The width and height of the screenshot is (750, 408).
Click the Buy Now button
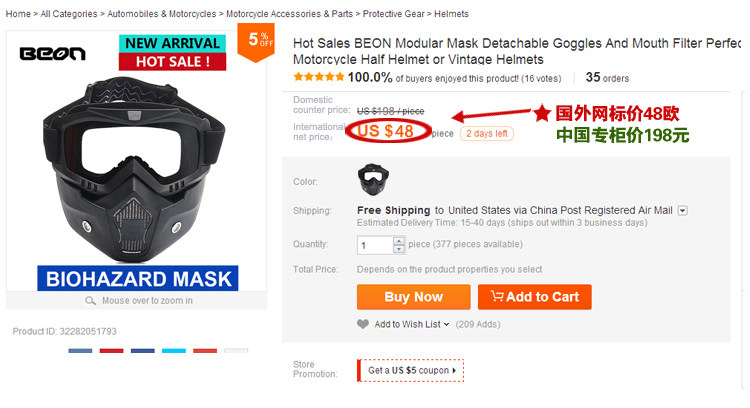click(x=413, y=297)
